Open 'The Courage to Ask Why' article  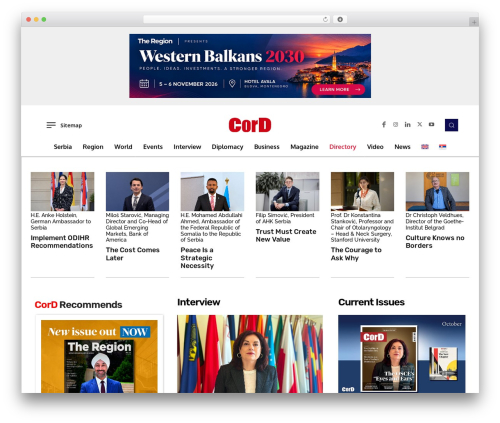[x=356, y=254]
